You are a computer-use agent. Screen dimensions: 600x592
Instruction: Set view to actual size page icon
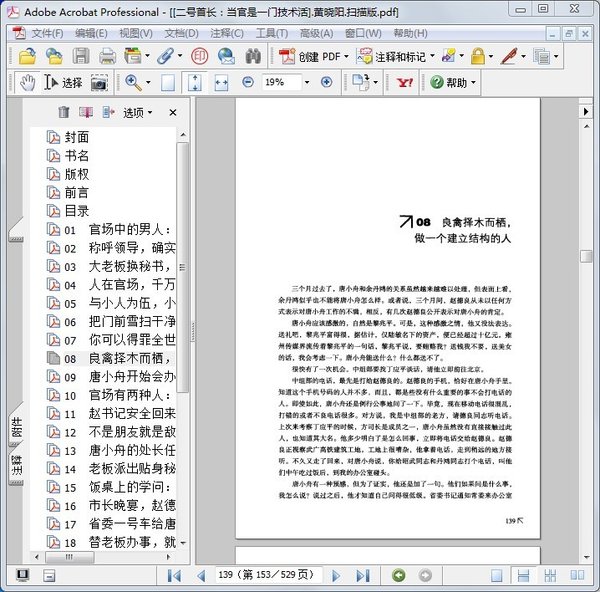pos(168,82)
